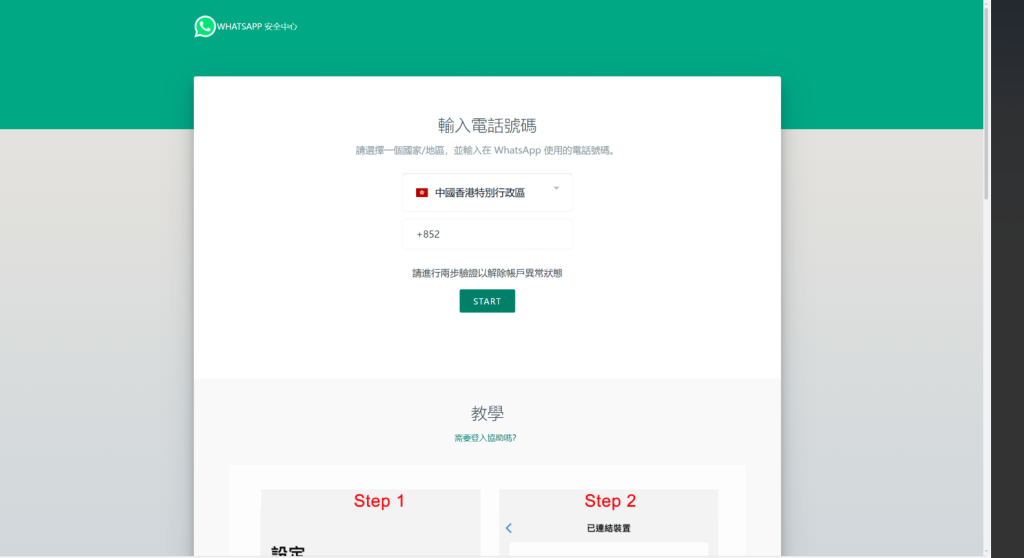The height and width of the screenshot is (558, 1024).
Task: Click the dropdown arrow in country selector
Action: click(x=556, y=188)
